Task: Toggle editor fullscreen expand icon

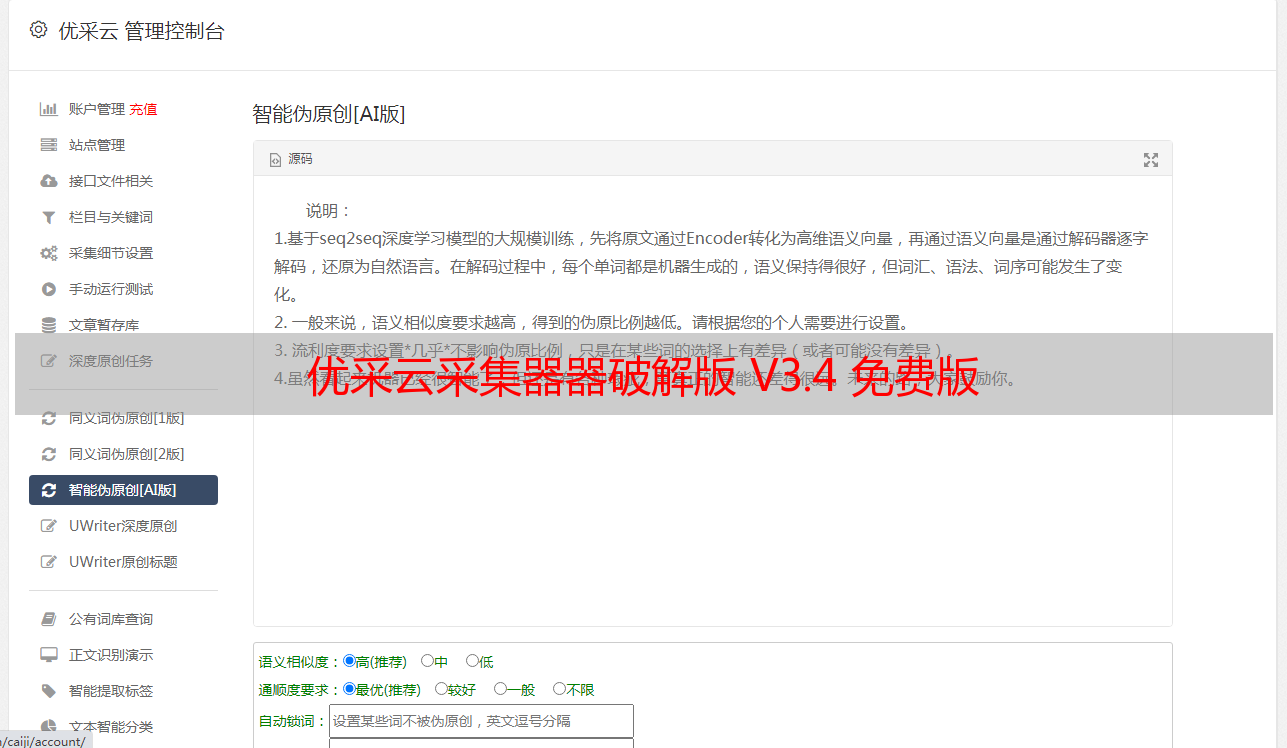Action: click(1151, 160)
